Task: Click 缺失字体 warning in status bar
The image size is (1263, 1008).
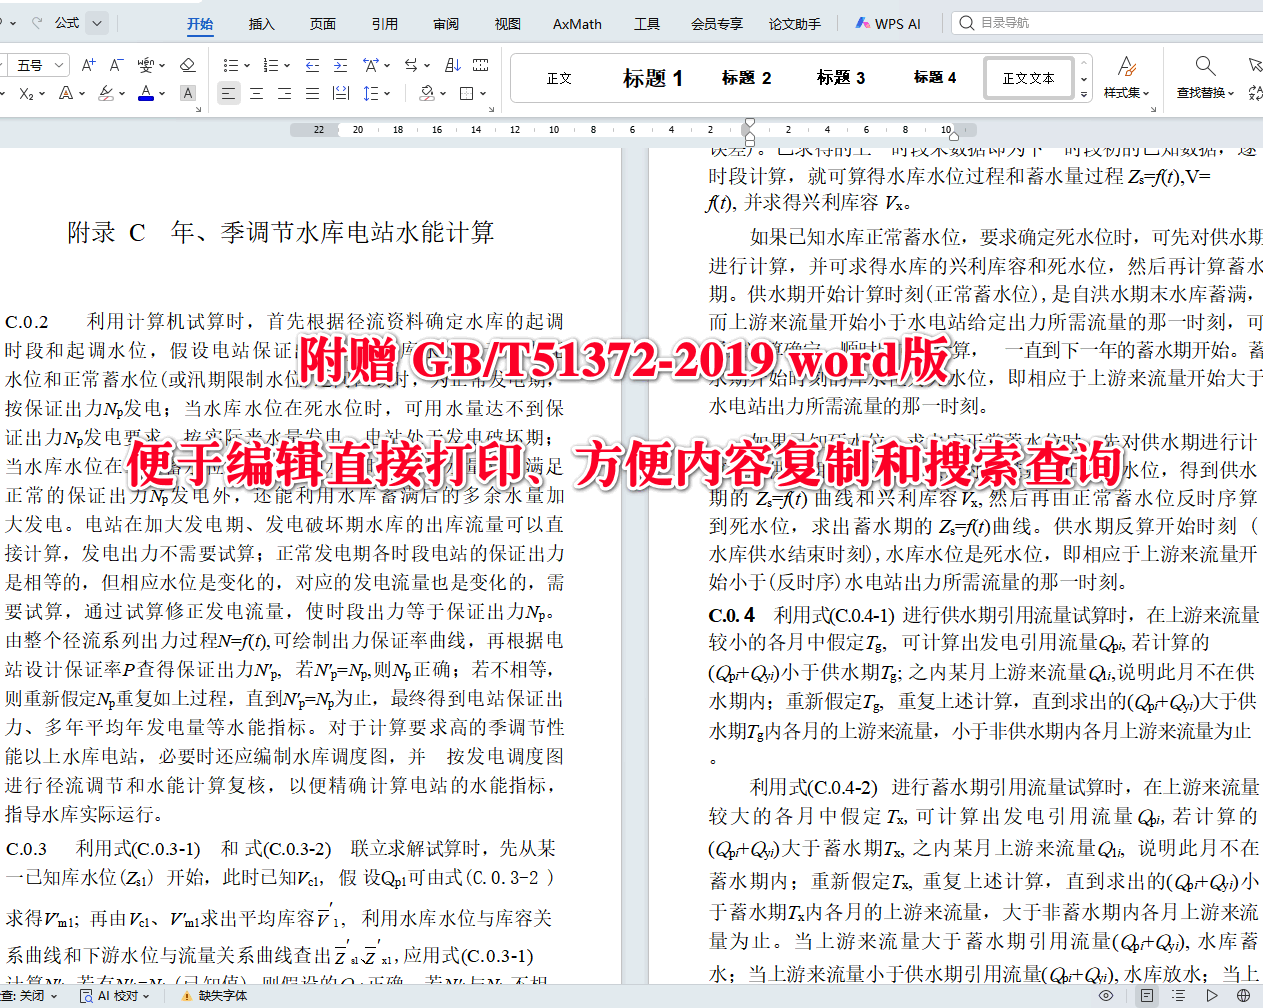Action: coord(214,996)
